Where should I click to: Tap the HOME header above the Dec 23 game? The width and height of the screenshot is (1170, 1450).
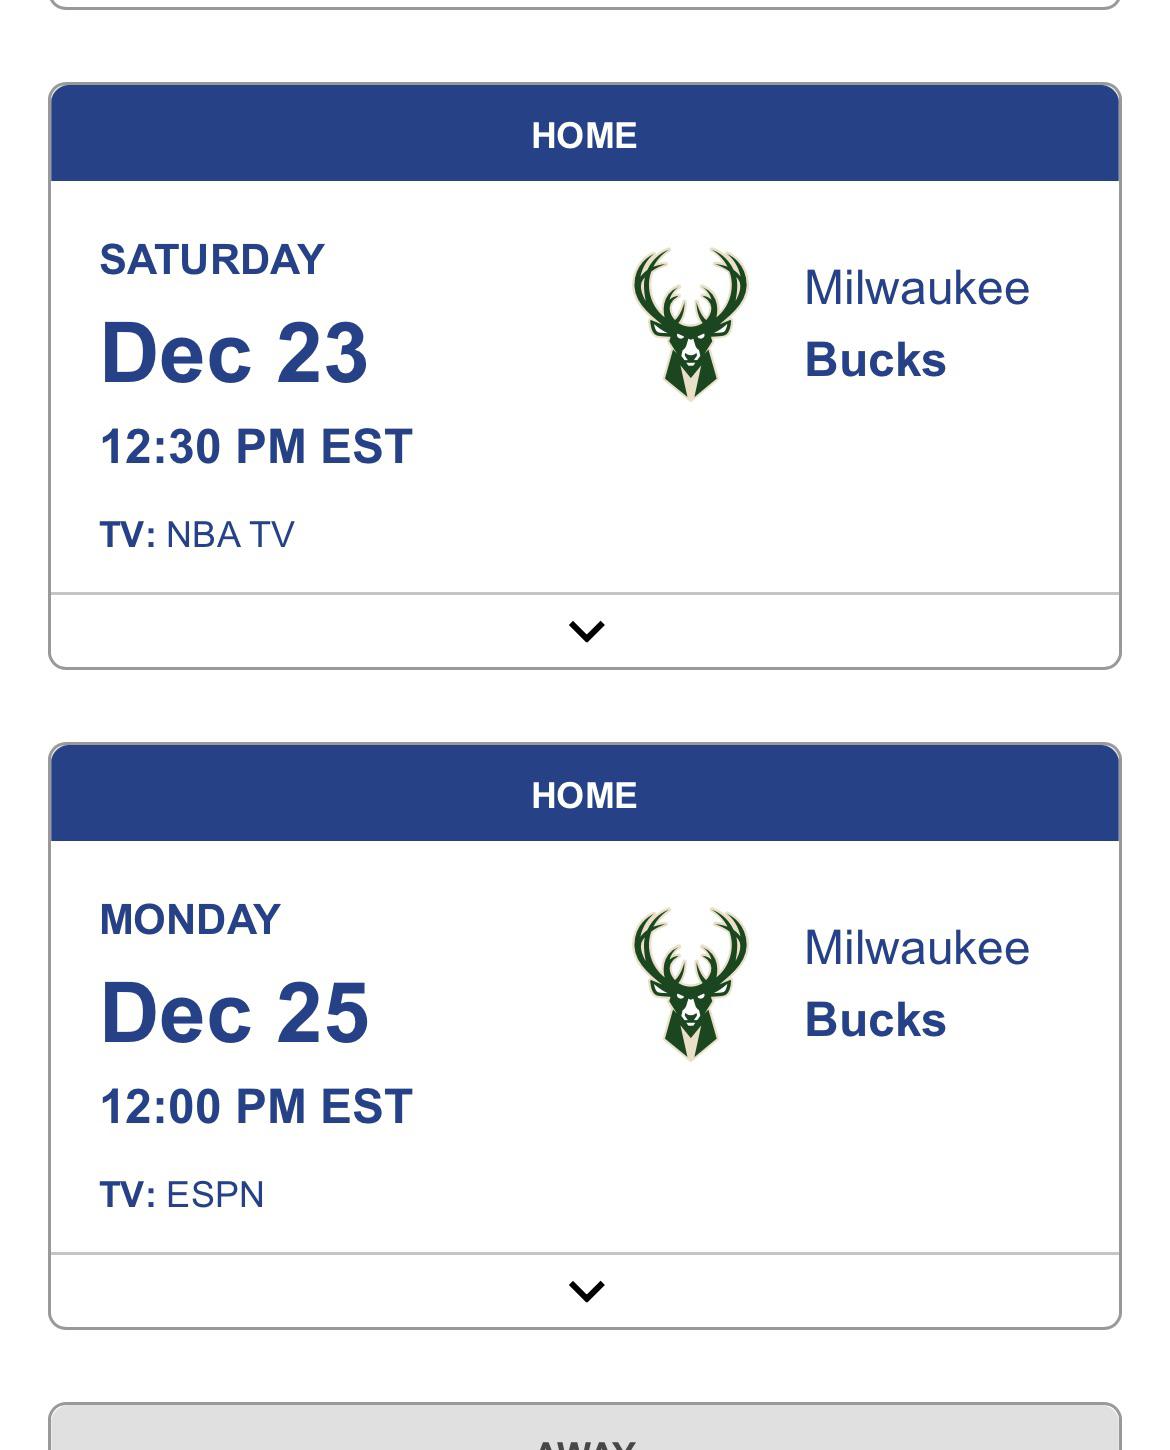pyautogui.click(x=584, y=135)
